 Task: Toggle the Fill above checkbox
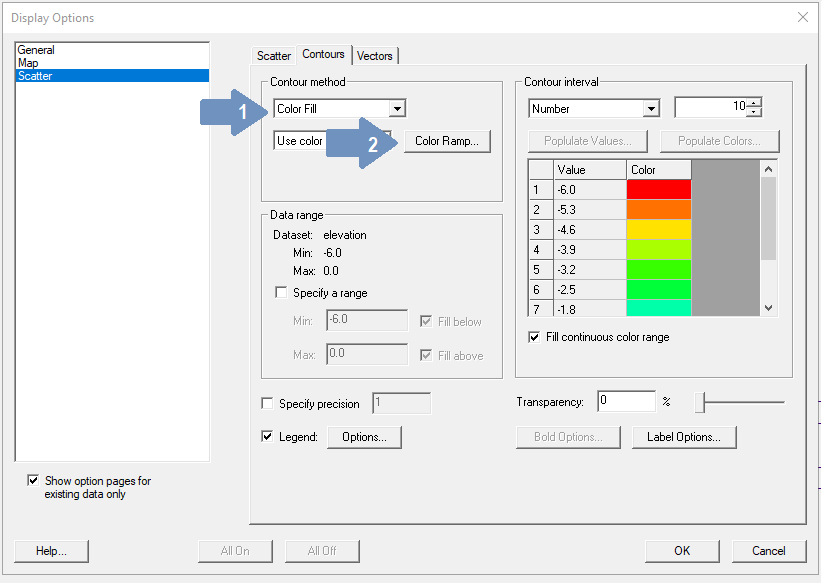click(426, 355)
